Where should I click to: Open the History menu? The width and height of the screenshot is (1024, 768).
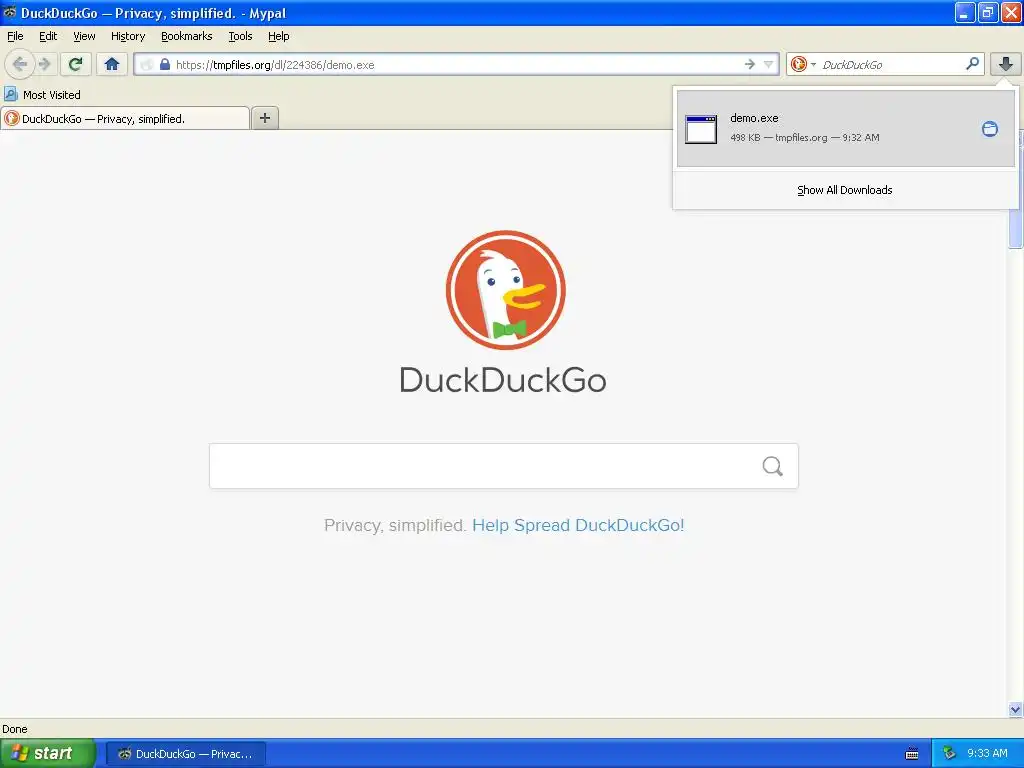tap(128, 36)
